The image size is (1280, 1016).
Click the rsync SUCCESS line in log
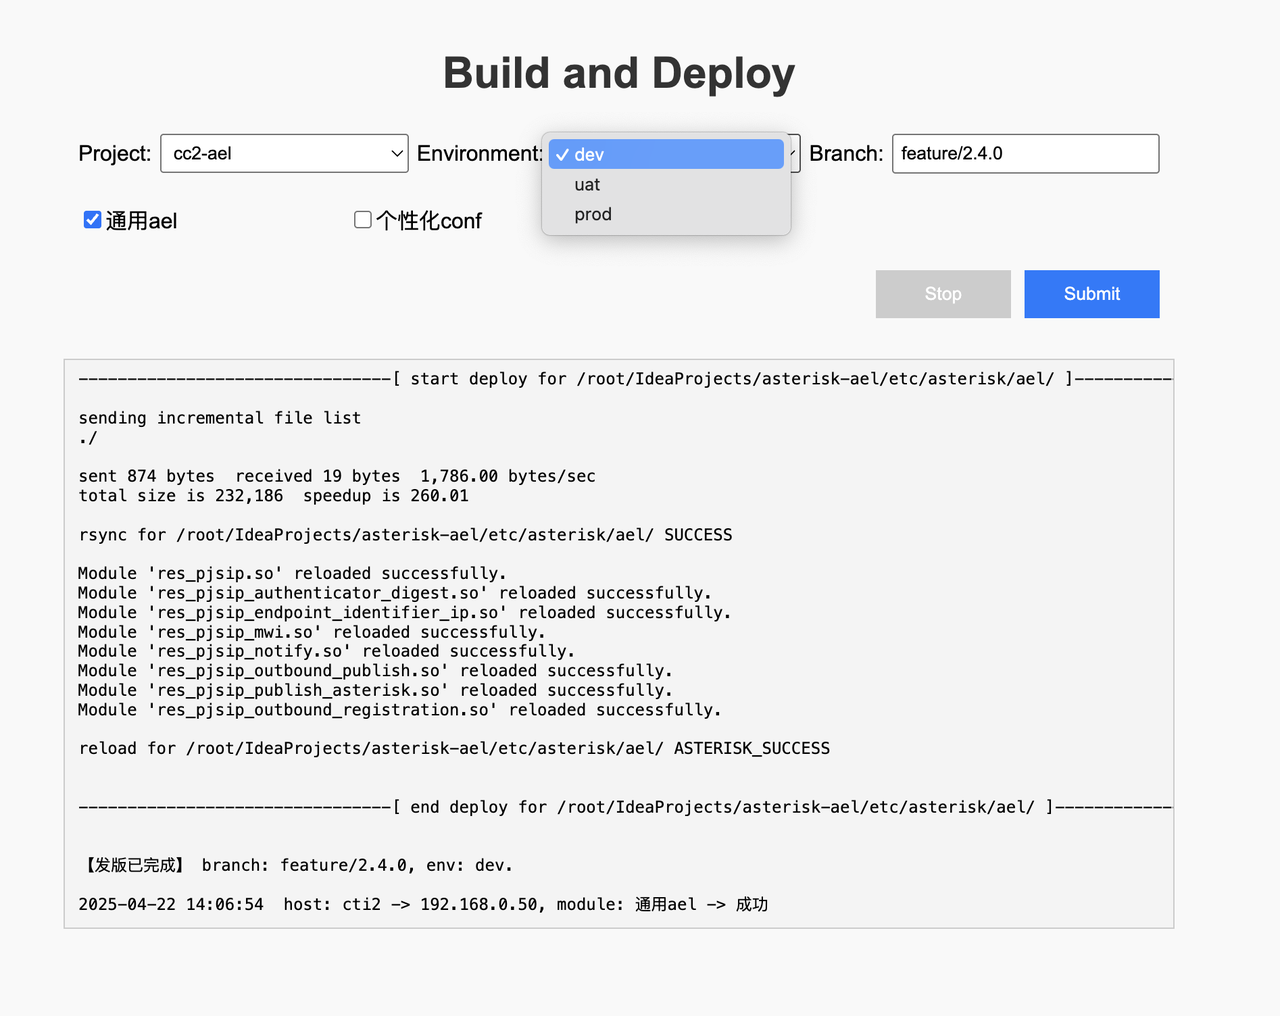click(x=405, y=535)
